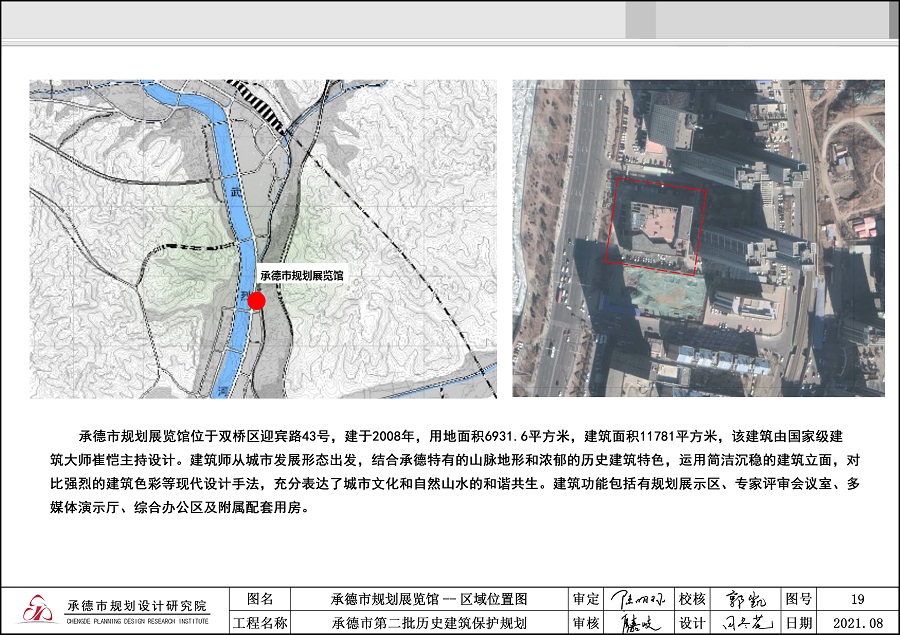
Task: Click the signature next to 设计
Action: click(x=744, y=623)
